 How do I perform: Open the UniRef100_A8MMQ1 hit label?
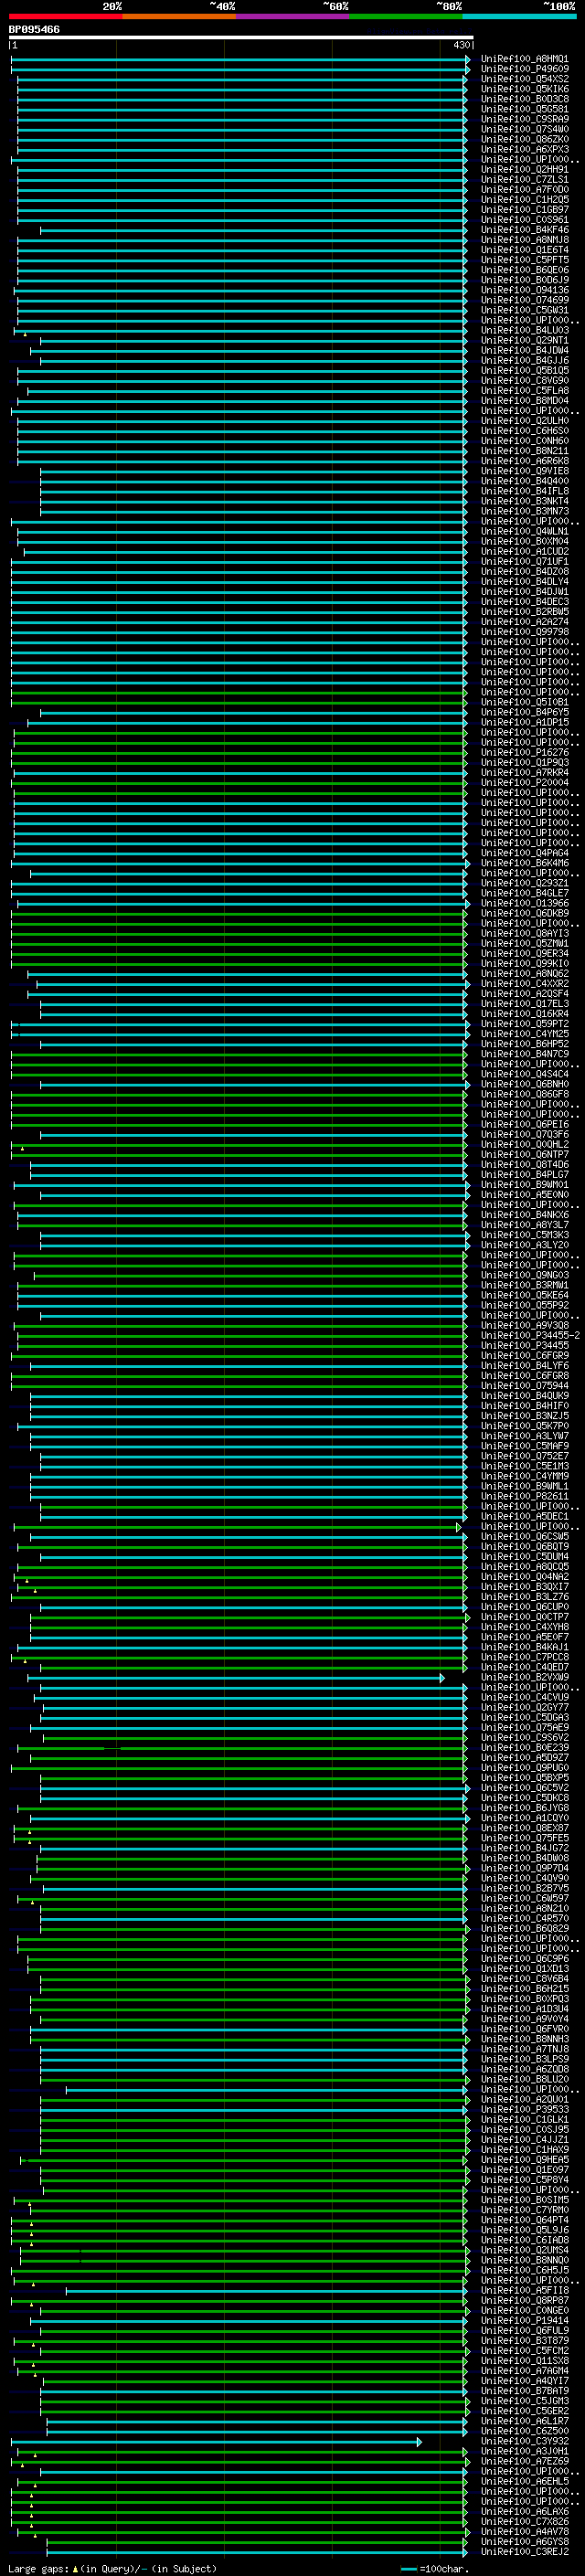coord(524,59)
